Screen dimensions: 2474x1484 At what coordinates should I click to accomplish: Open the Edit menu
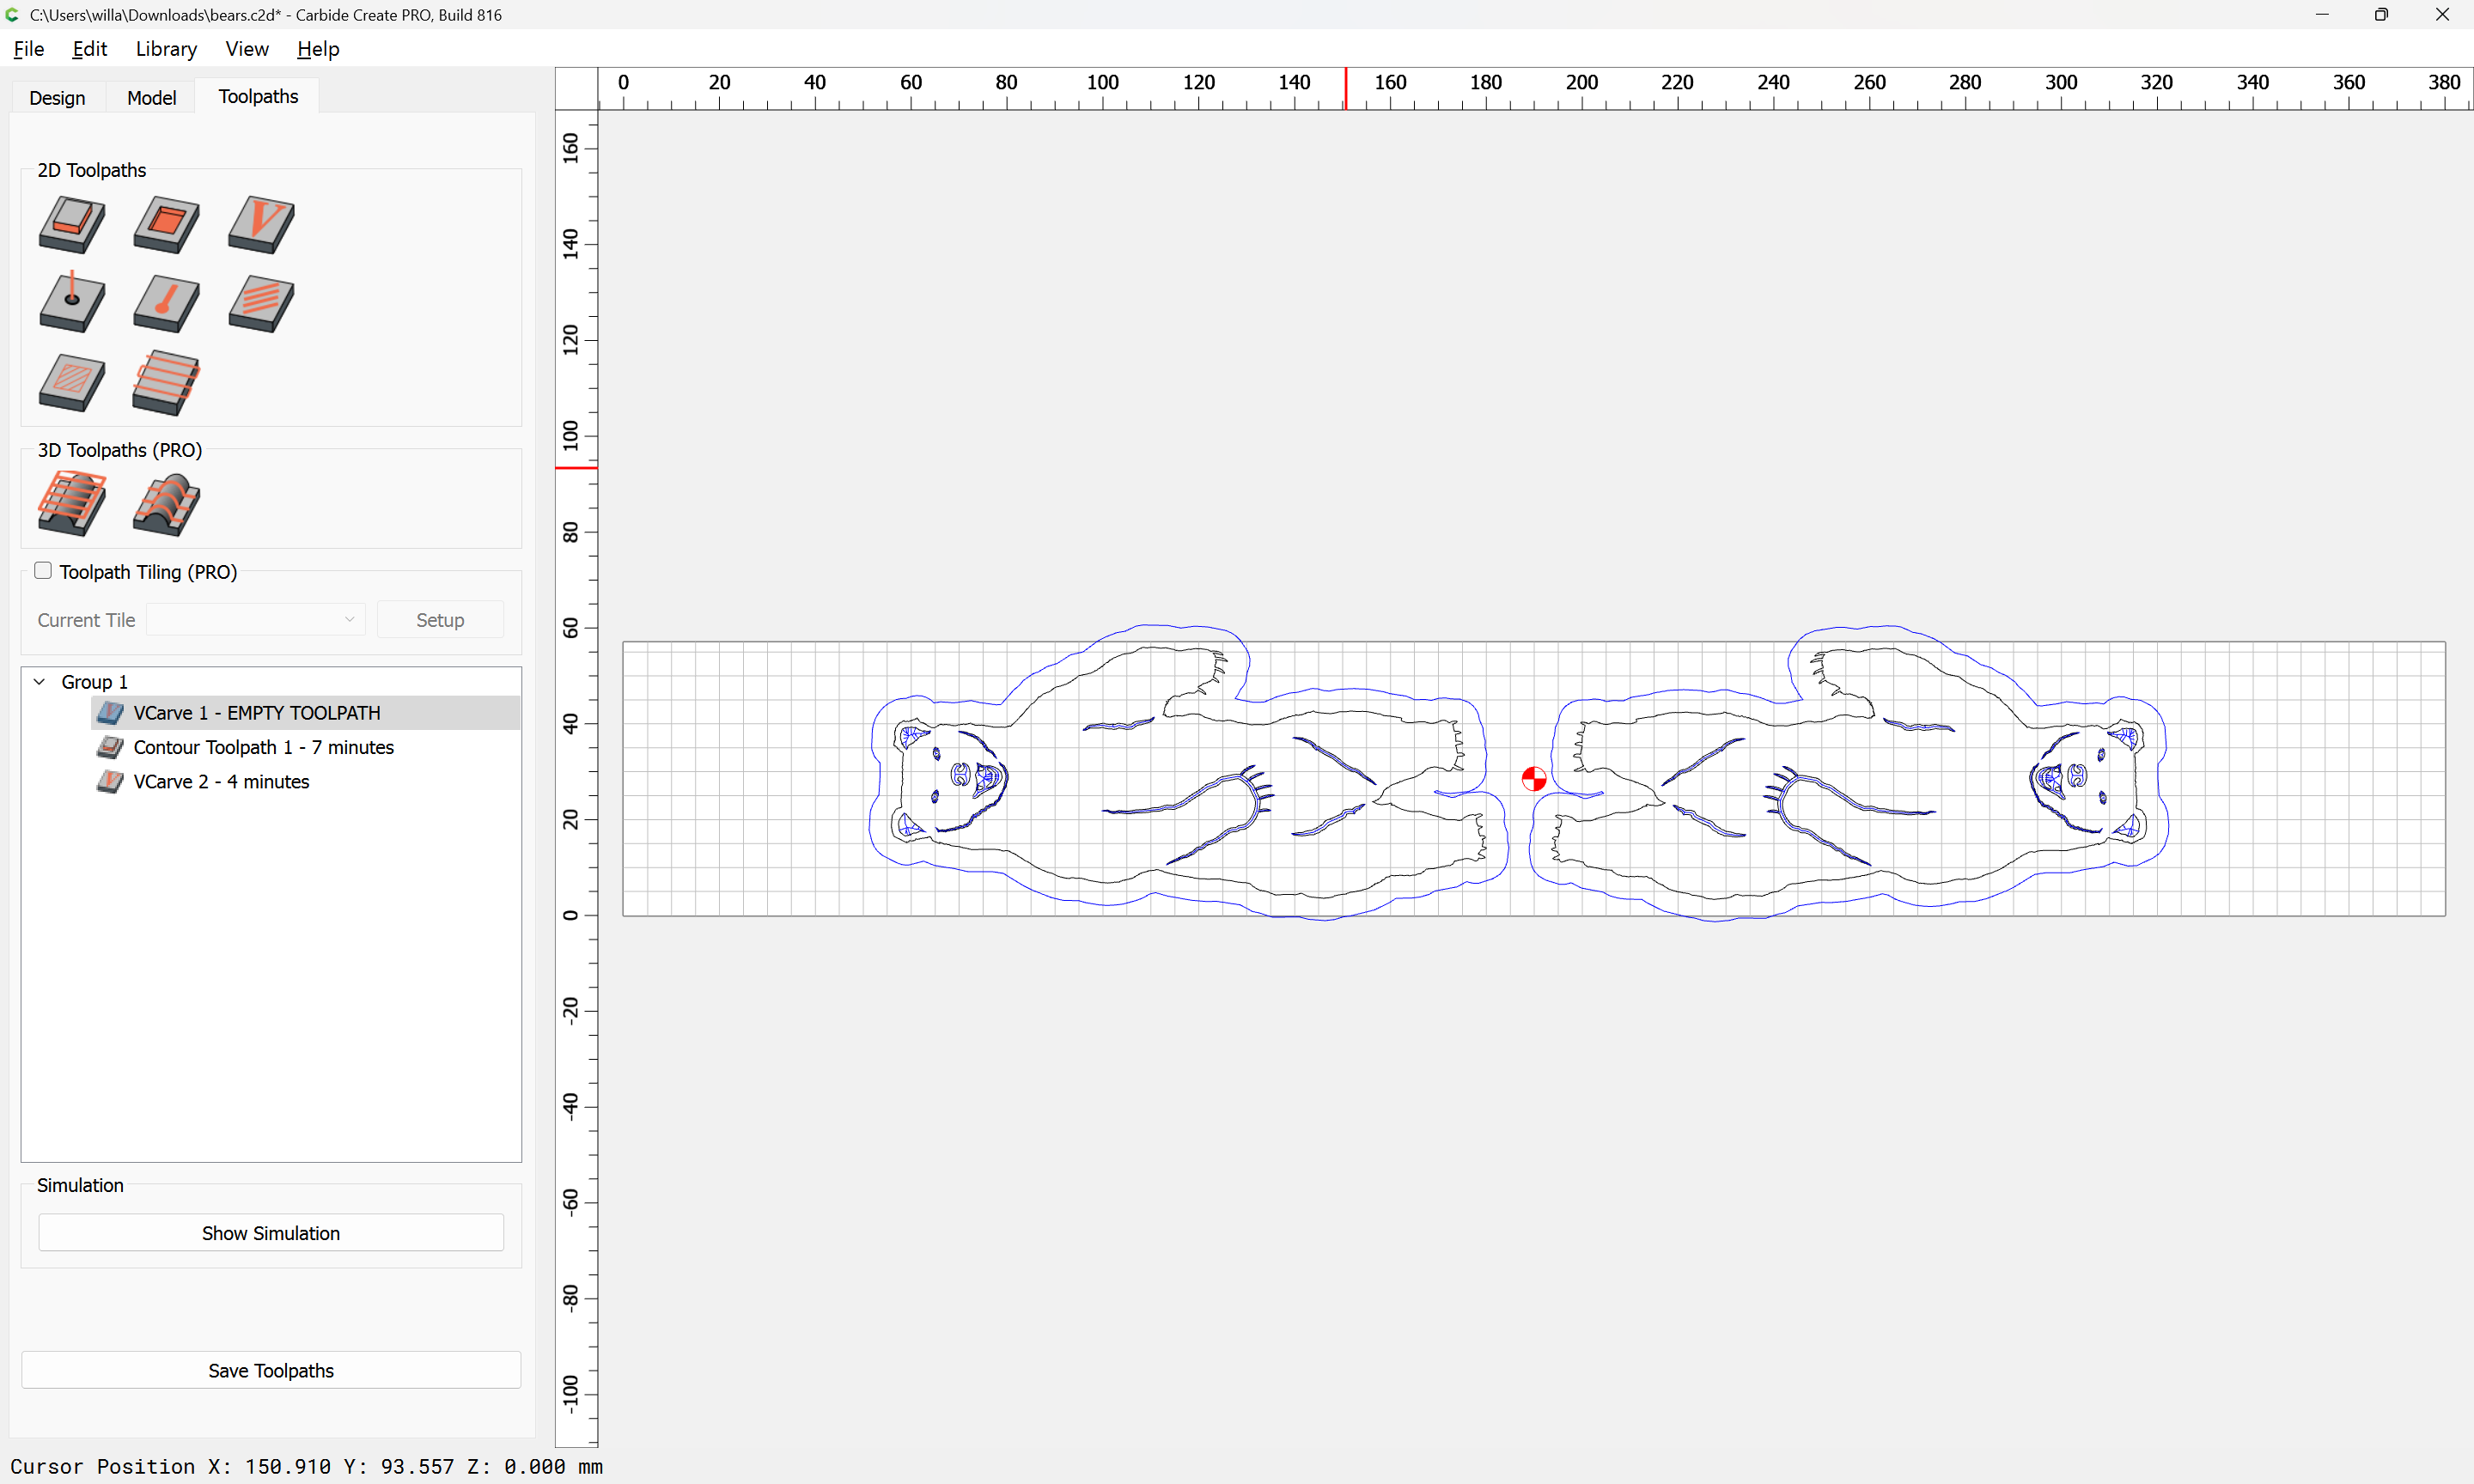point(89,48)
